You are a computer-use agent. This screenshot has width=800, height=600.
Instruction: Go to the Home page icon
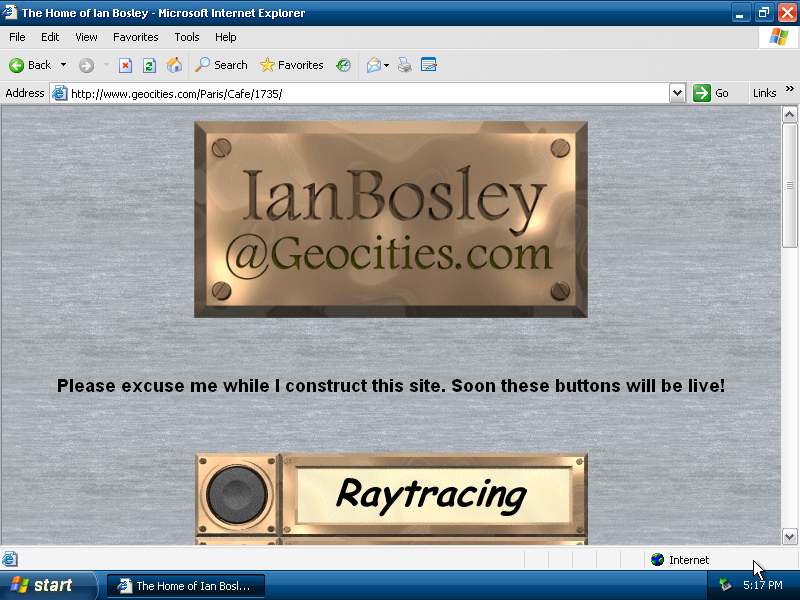(x=174, y=65)
